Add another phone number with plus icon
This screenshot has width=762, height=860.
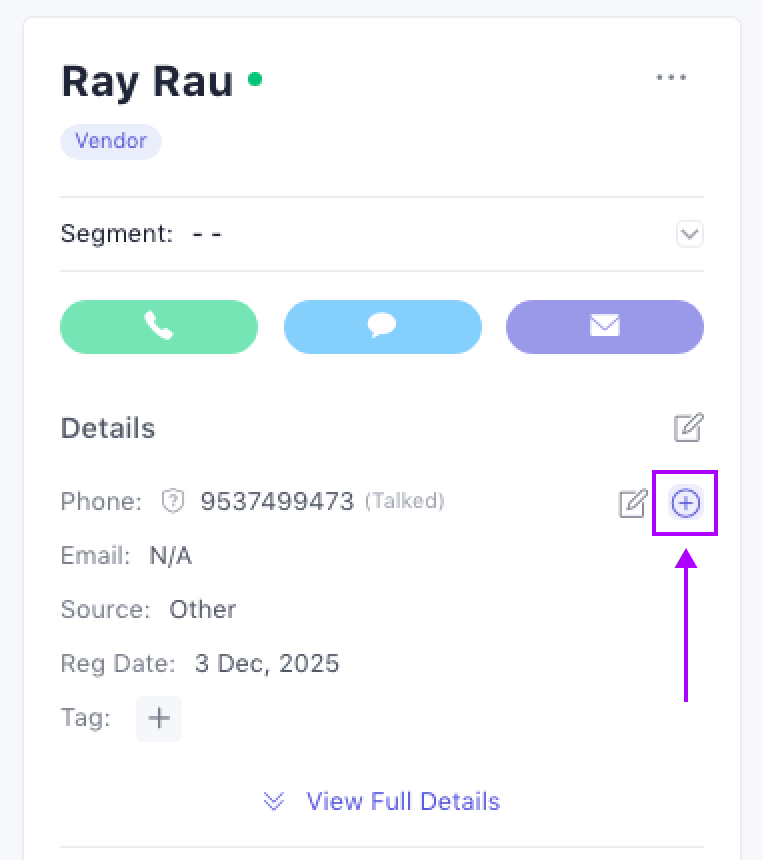pos(685,503)
